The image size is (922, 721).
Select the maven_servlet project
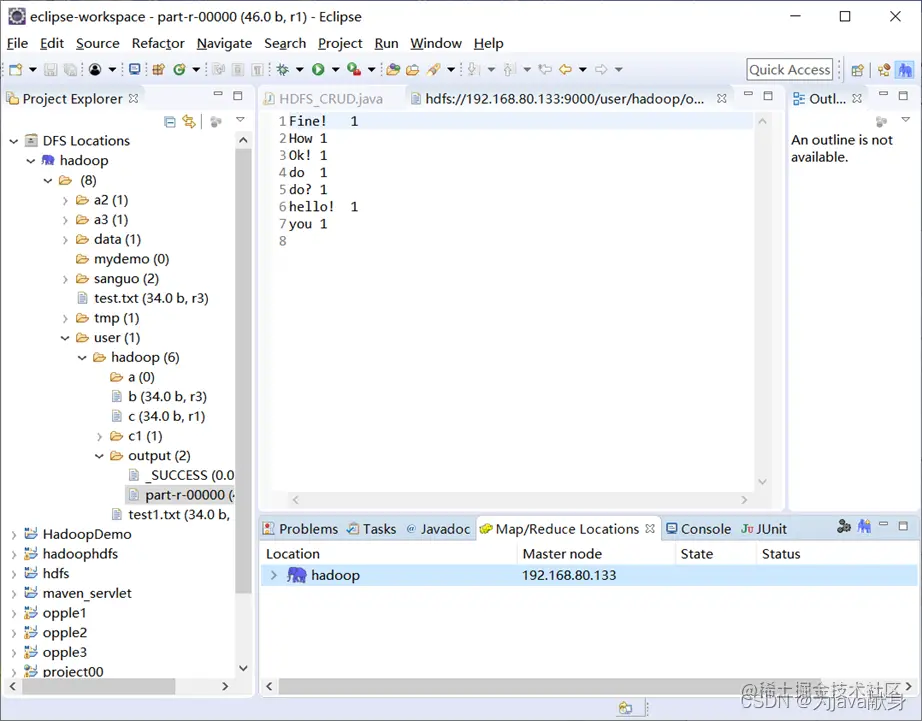tap(79, 593)
